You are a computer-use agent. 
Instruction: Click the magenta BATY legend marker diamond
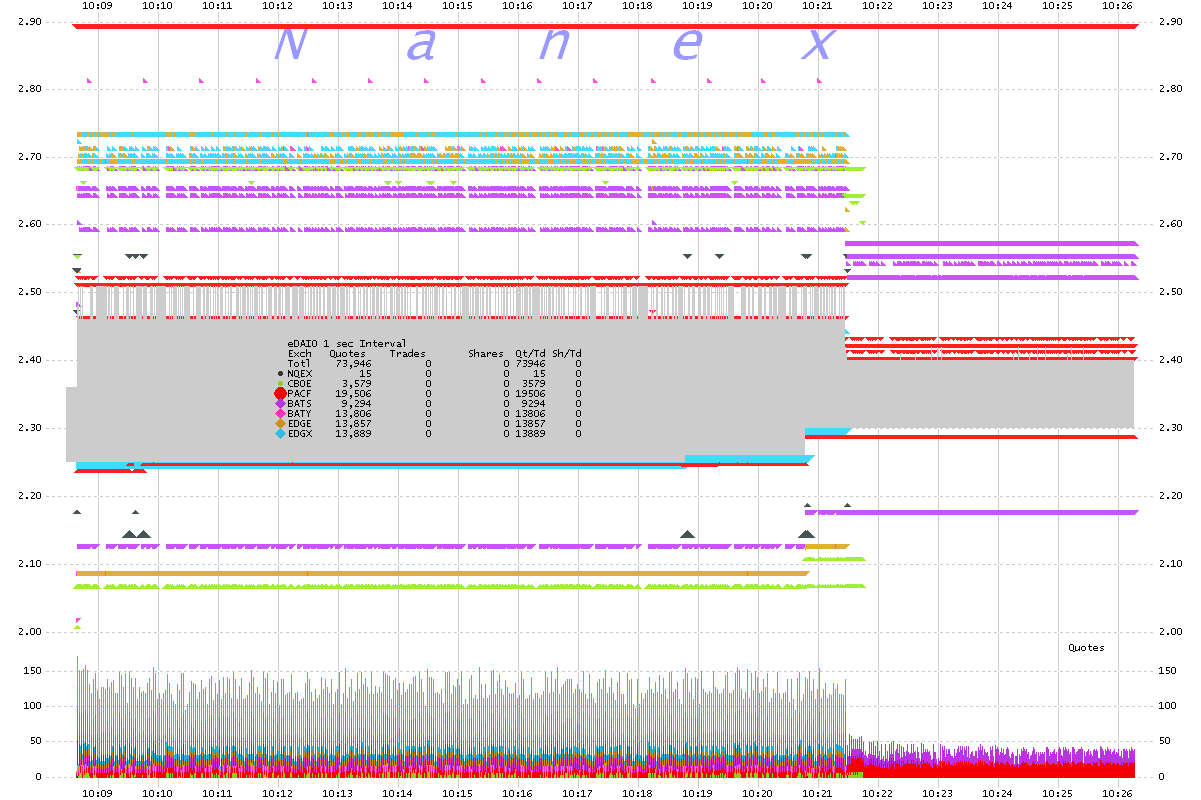click(x=280, y=413)
